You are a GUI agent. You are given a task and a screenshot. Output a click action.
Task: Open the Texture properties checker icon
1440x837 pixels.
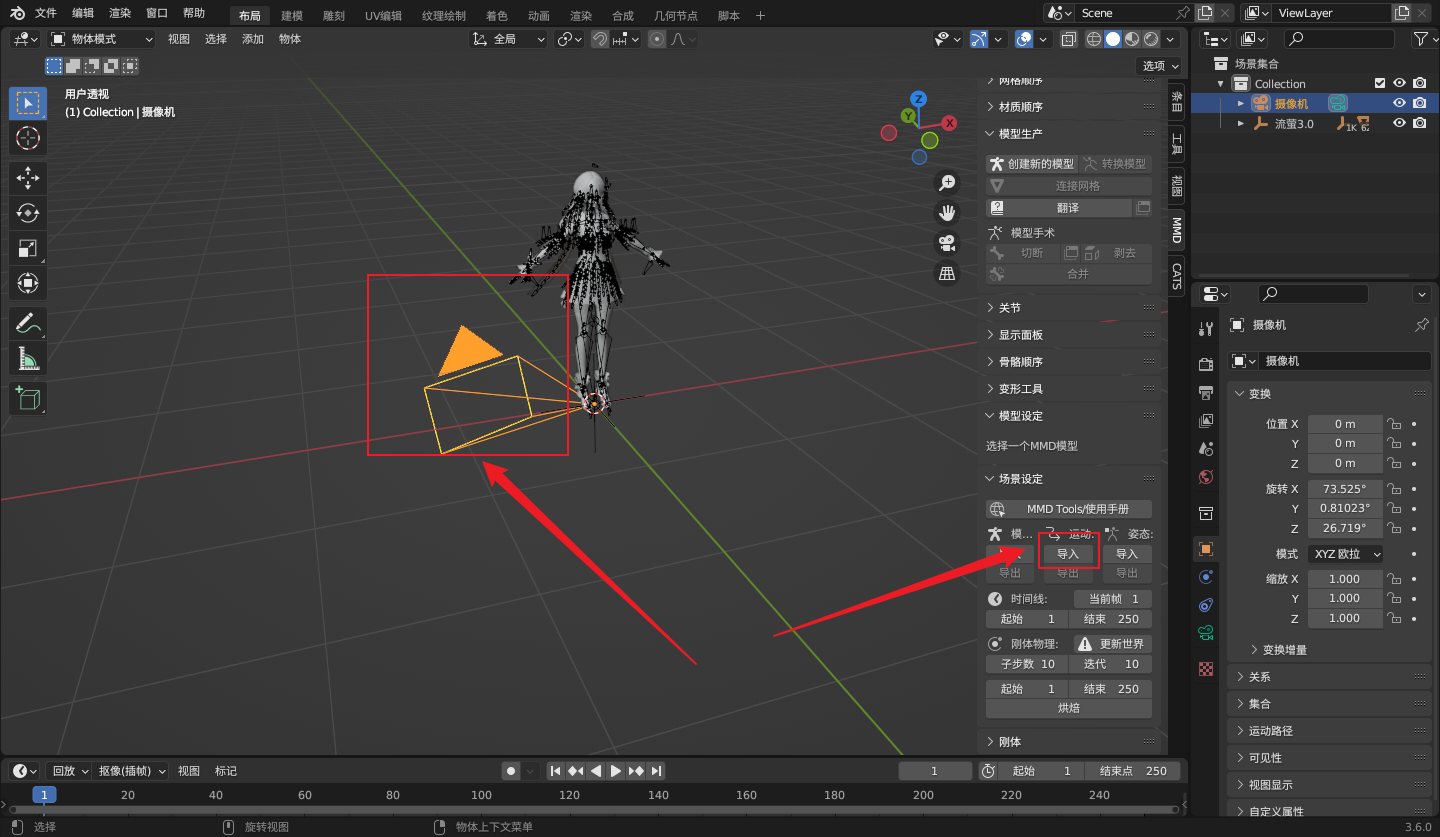click(1206, 668)
